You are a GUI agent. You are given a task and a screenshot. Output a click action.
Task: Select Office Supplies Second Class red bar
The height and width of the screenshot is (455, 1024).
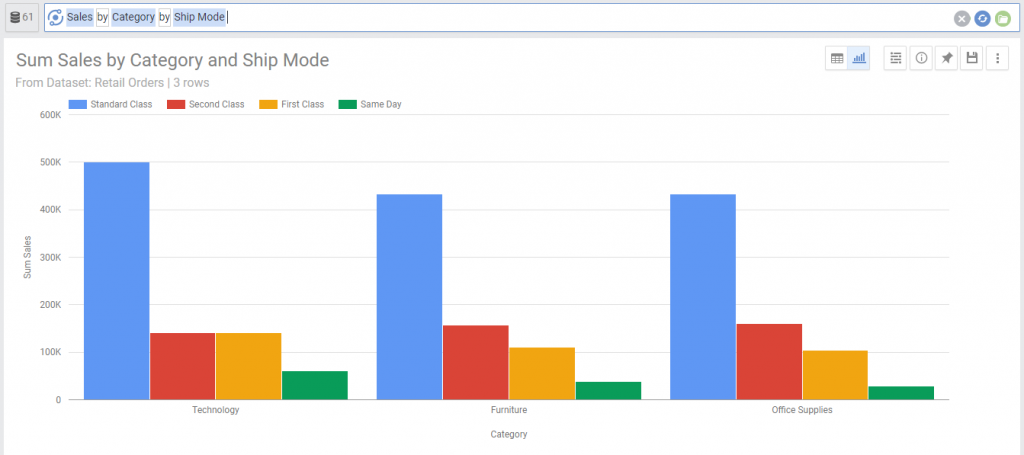pos(769,362)
